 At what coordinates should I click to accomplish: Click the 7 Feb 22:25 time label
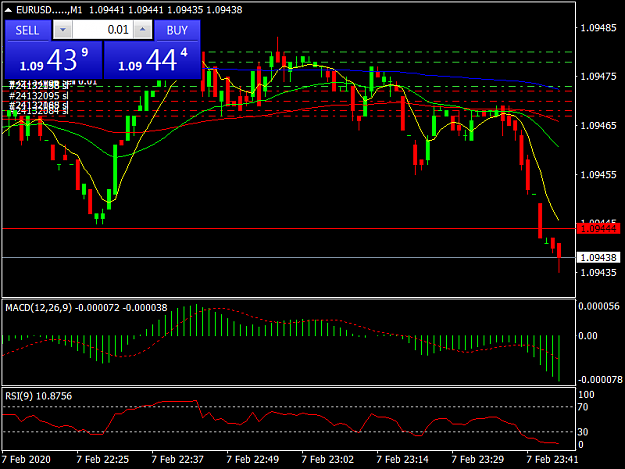tap(102, 459)
